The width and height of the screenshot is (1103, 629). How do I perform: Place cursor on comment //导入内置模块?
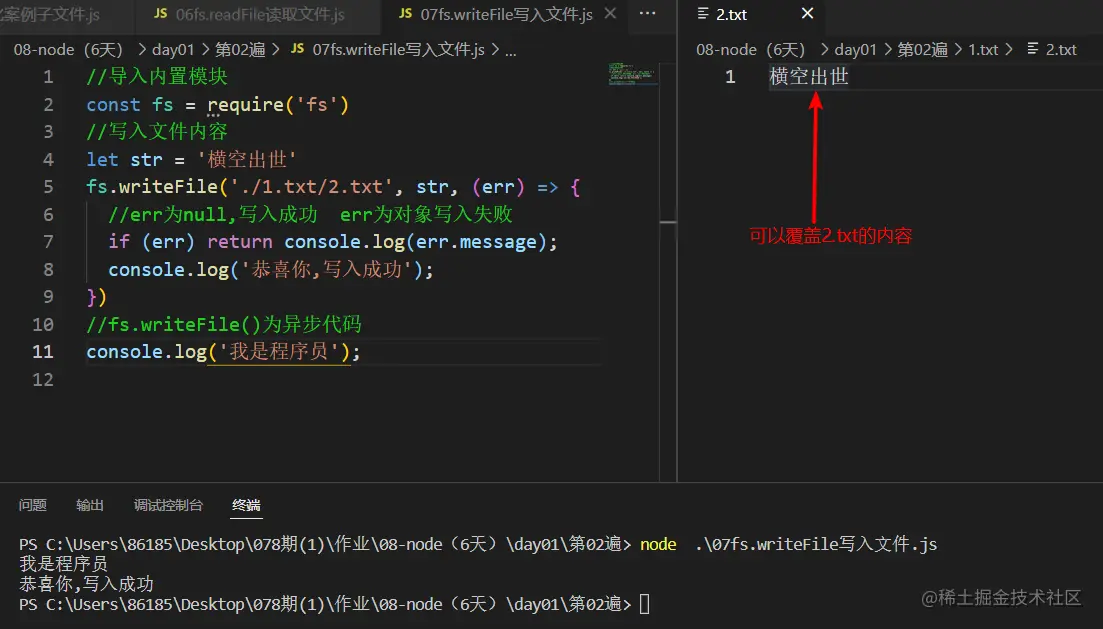[157, 76]
